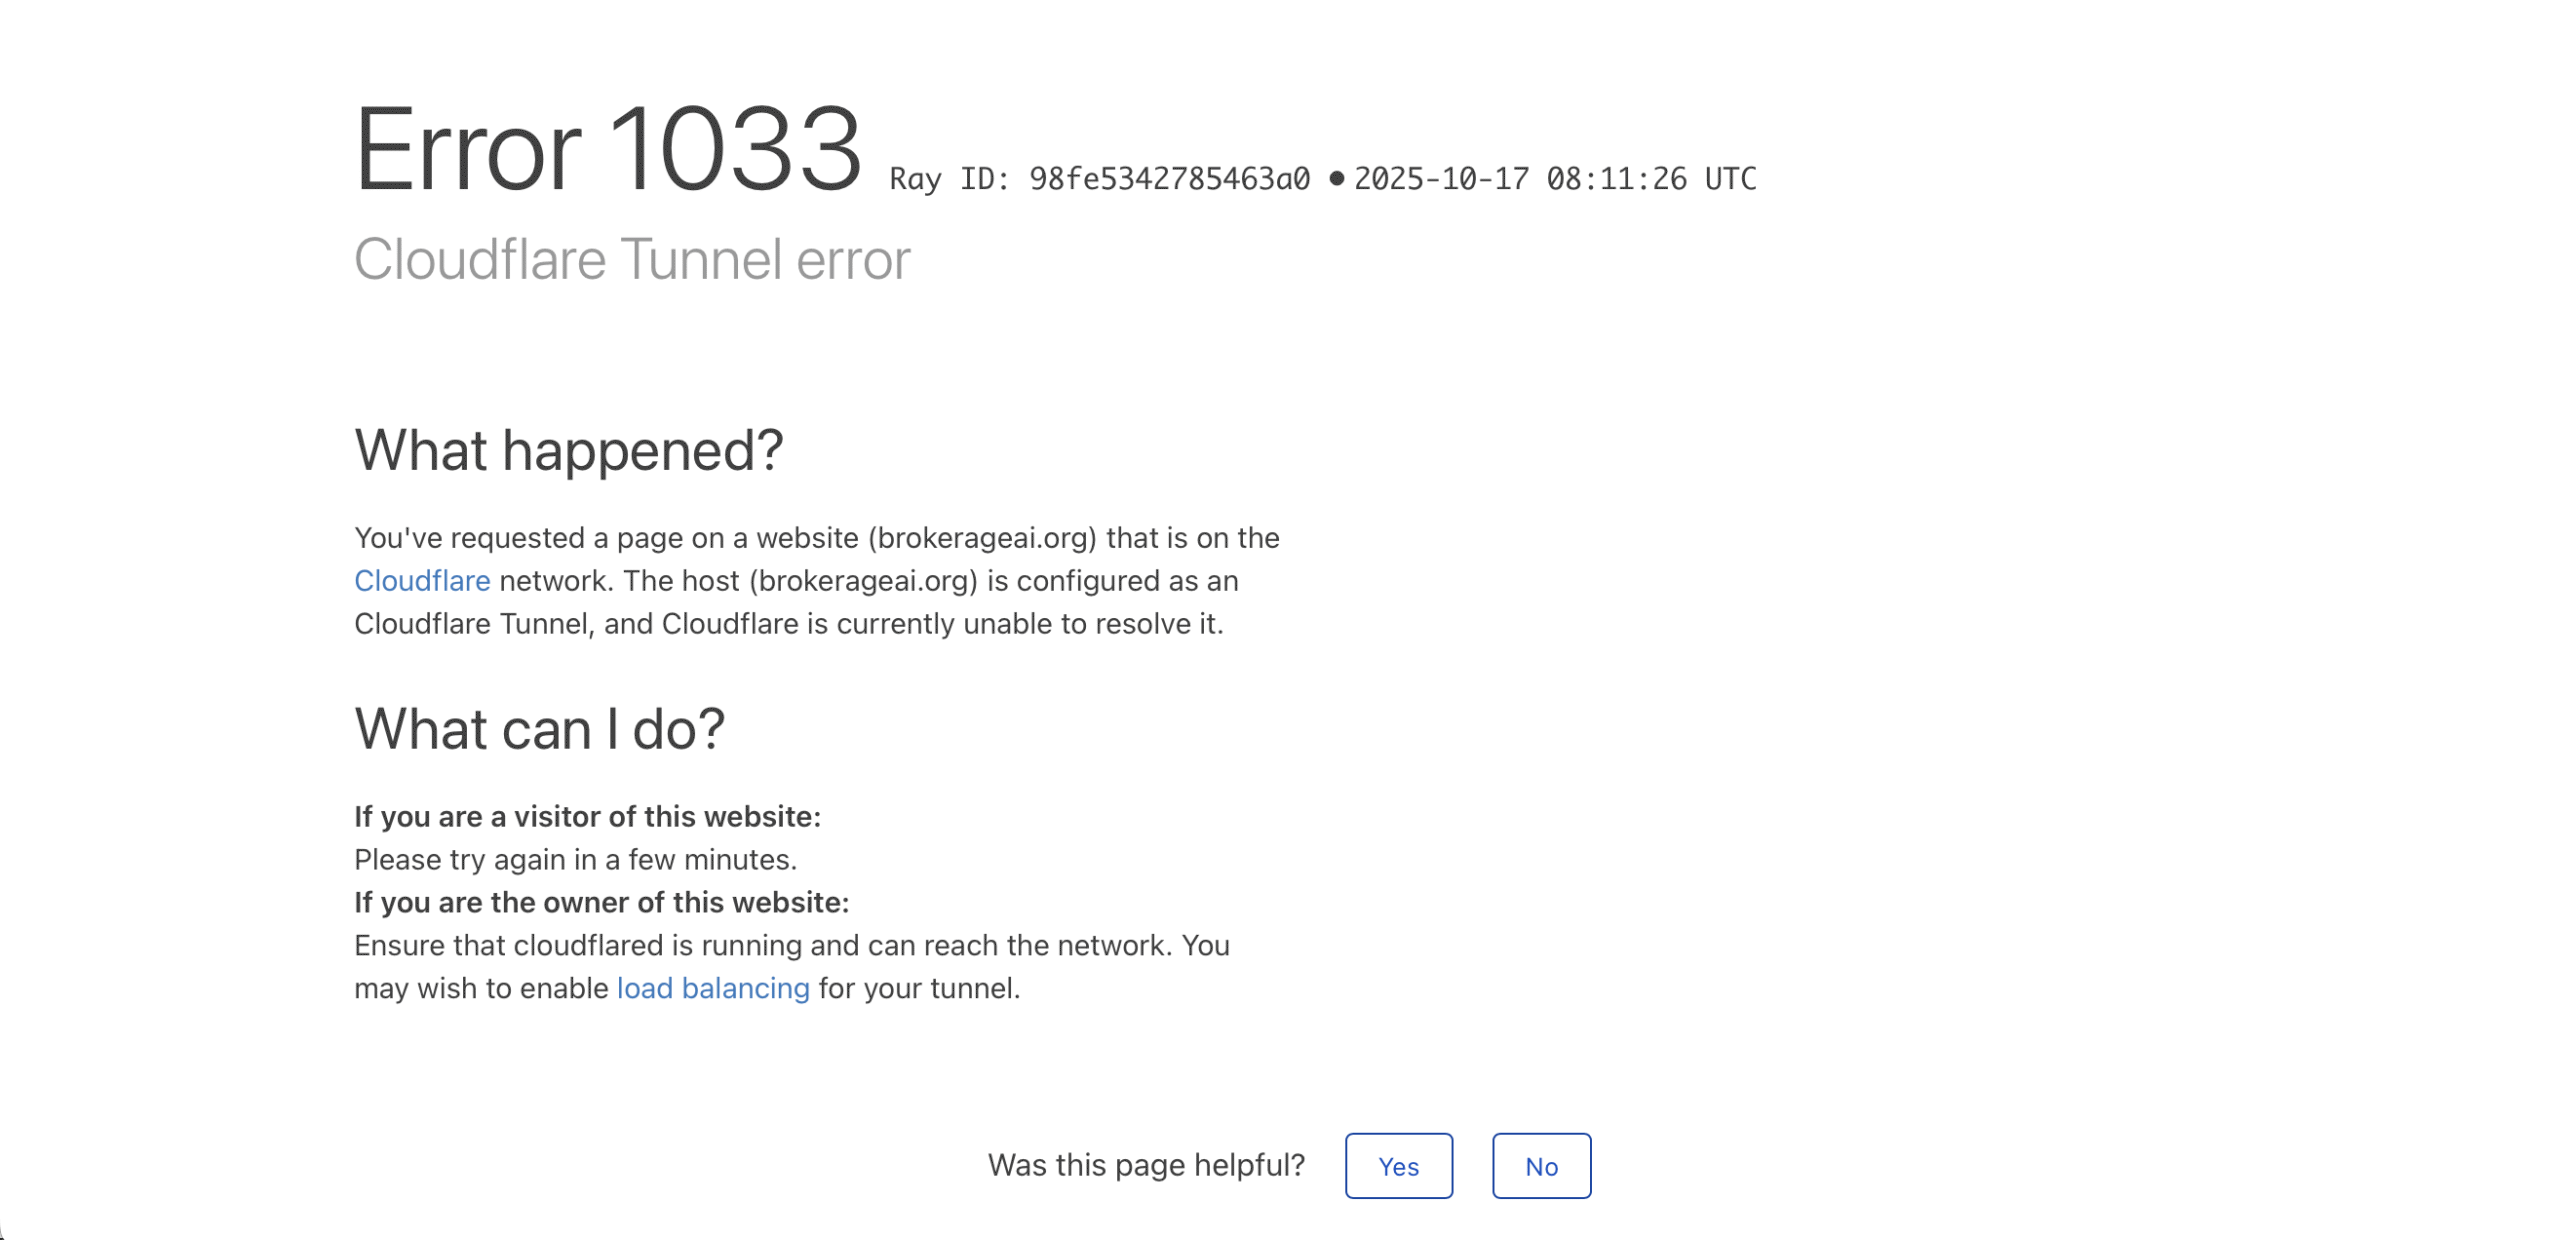Click the What happened? heading

coord(568,450)
